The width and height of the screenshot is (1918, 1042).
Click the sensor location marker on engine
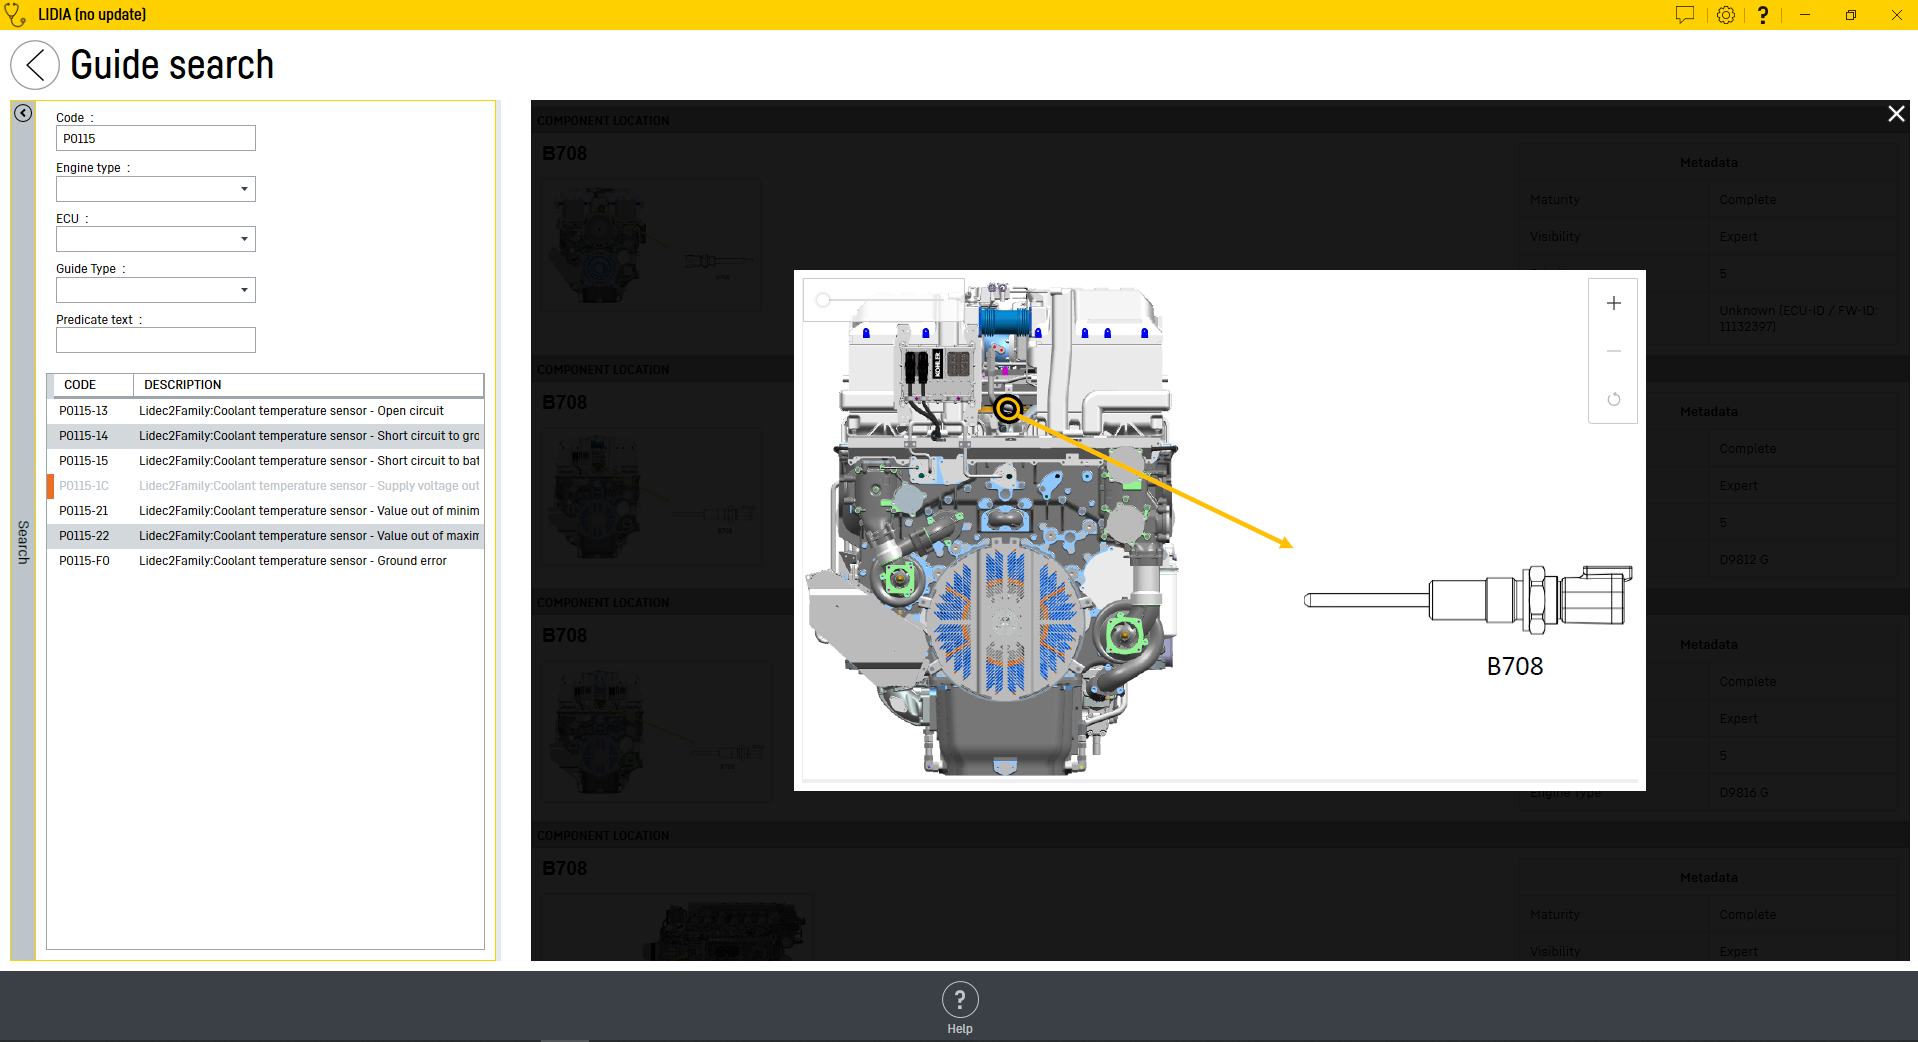tap(1008, 408)
